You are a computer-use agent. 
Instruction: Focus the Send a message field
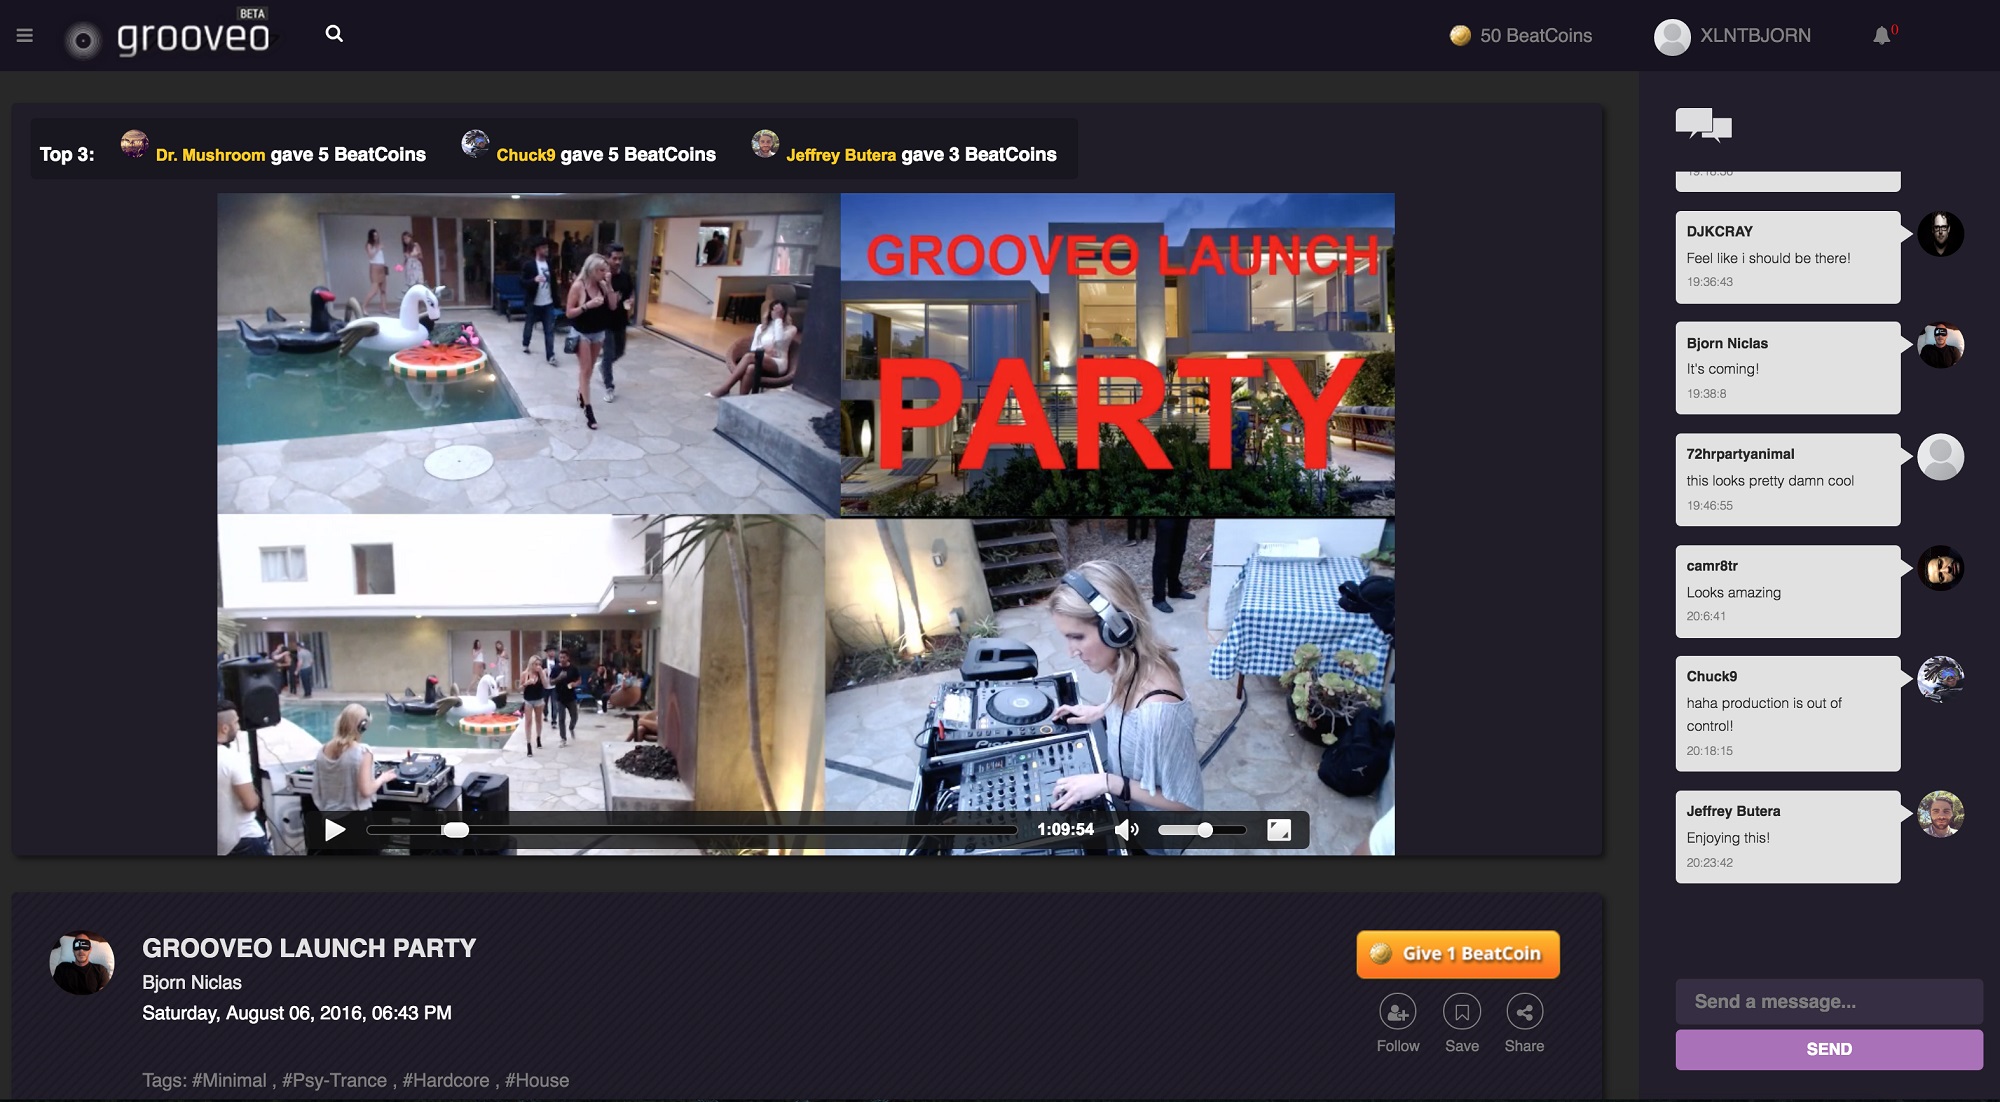[1828, 1001]
